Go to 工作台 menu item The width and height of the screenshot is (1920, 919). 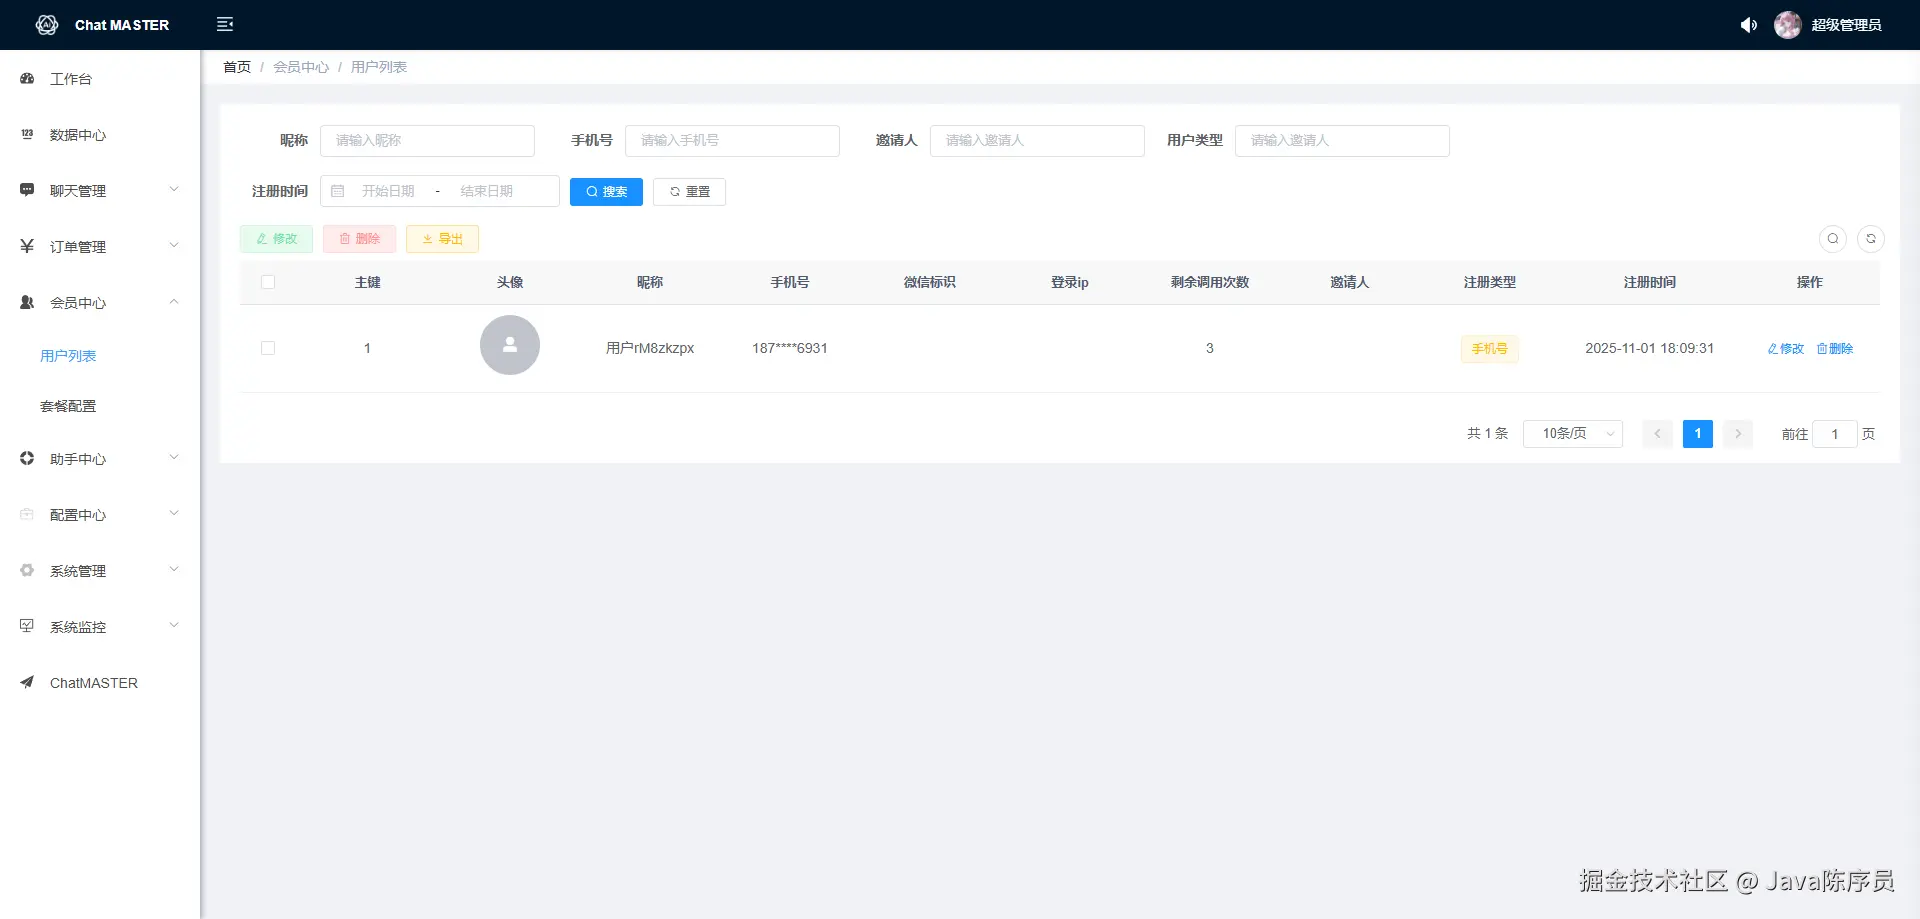[x=71, y=79]
